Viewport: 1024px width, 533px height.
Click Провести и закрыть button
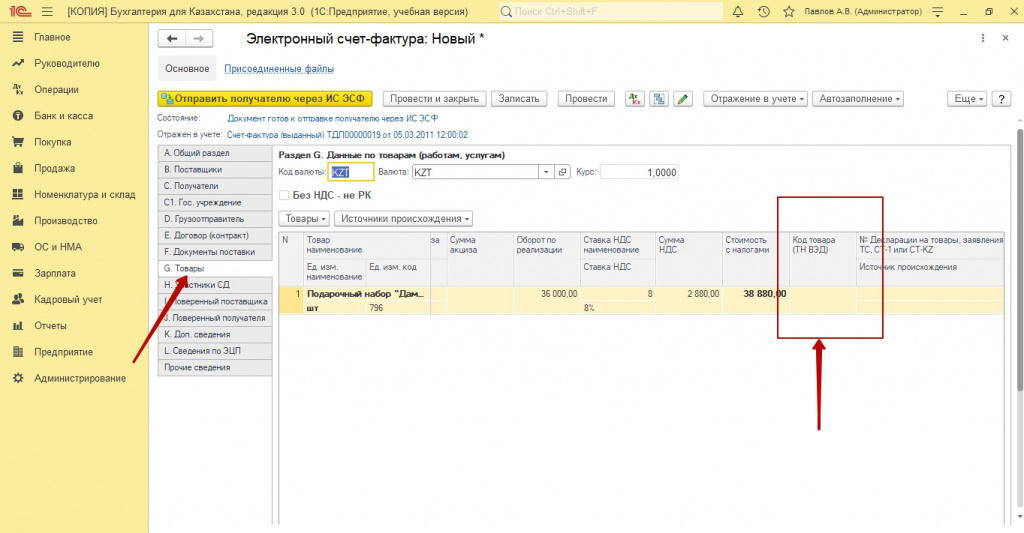[434, 99]
